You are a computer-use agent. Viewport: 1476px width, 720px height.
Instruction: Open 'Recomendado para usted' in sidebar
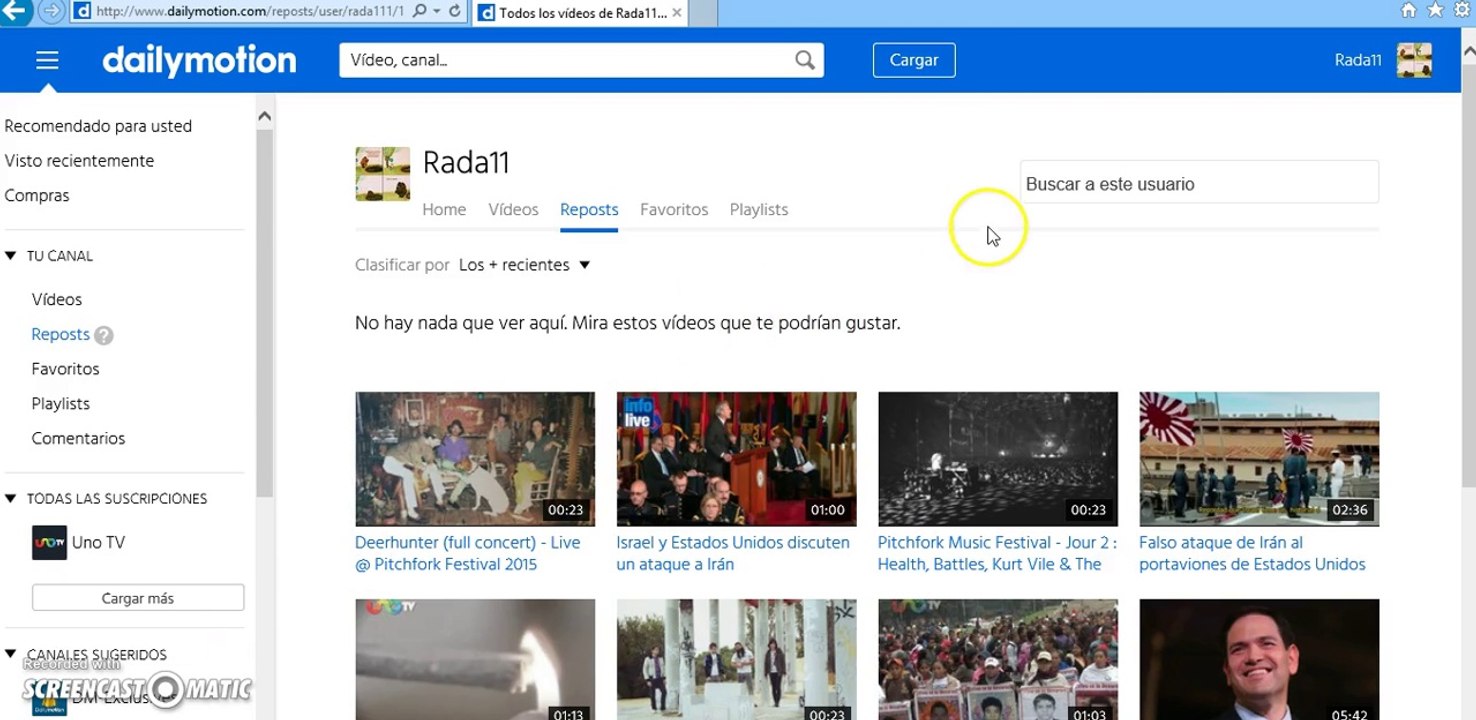98,126
